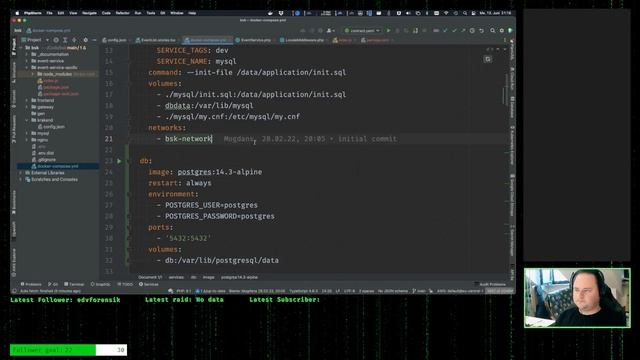Click the reader mode icon at editor top-right
Image resolution: width=640 pixels, height=360 pixels.
click(x=488, y=60)
